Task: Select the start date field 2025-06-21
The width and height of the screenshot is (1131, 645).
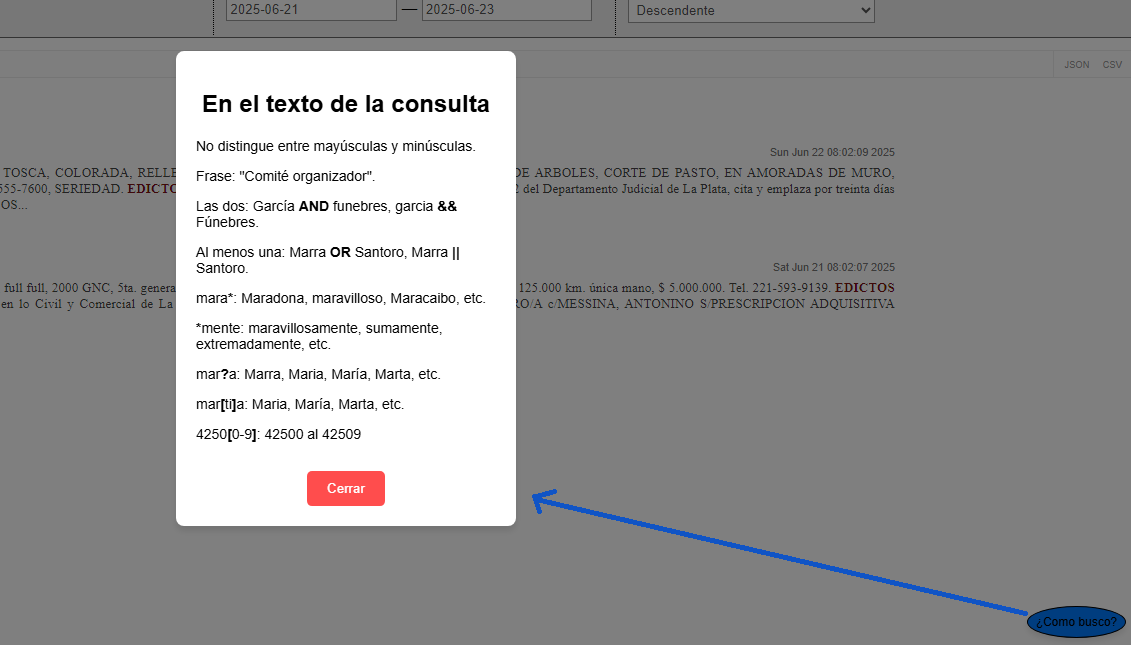Action: (310, 10)
